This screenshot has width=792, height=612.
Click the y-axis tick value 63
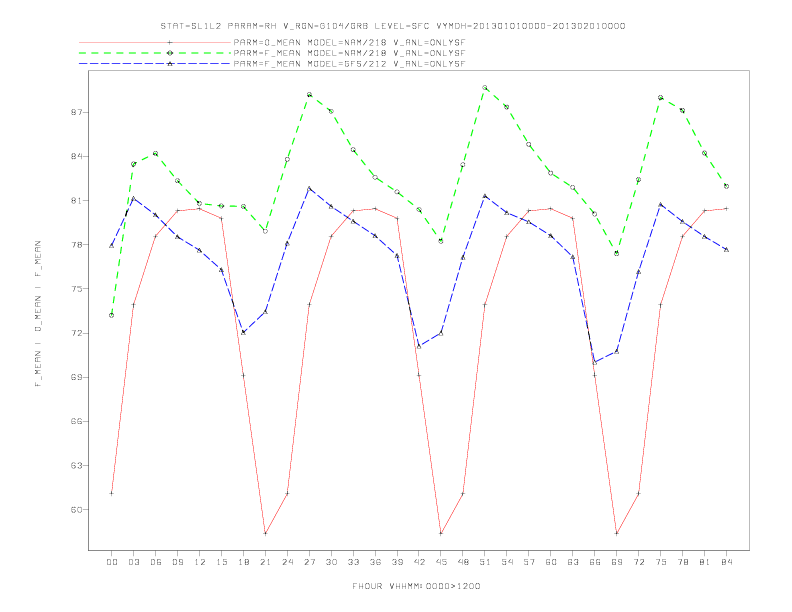click(76, 465)
